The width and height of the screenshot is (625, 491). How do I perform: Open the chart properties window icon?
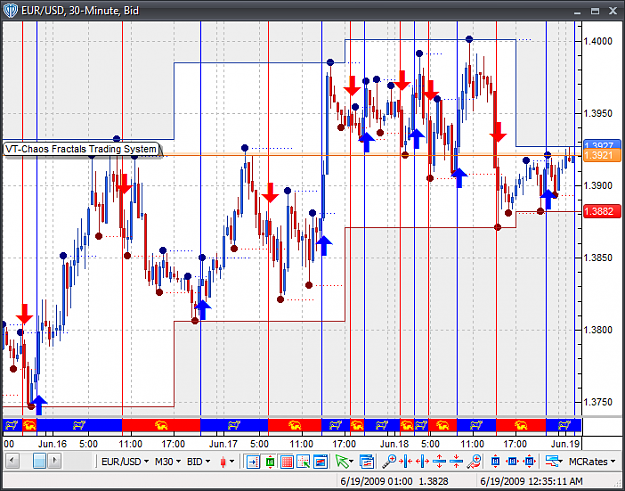coord(366,462)
